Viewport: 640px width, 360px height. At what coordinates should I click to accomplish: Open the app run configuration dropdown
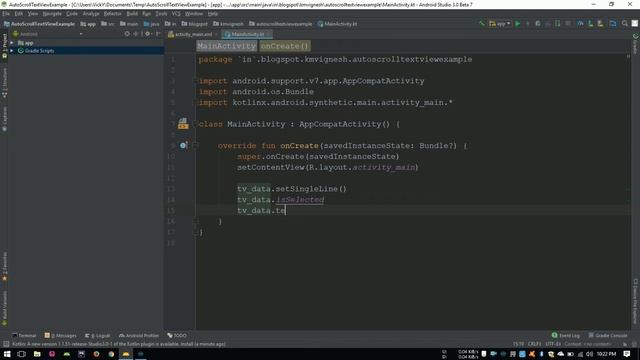(500, 24)
